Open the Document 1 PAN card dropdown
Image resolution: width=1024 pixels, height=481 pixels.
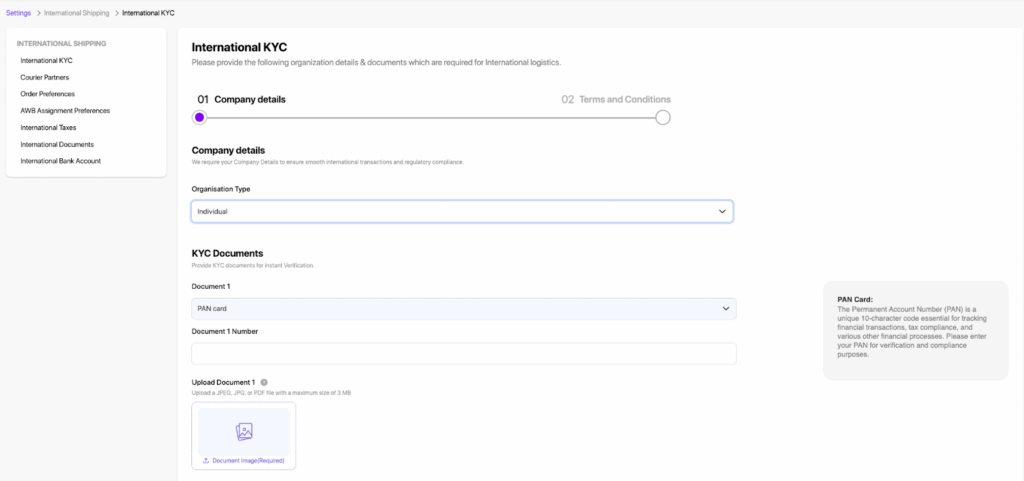[x=463, y=309]
